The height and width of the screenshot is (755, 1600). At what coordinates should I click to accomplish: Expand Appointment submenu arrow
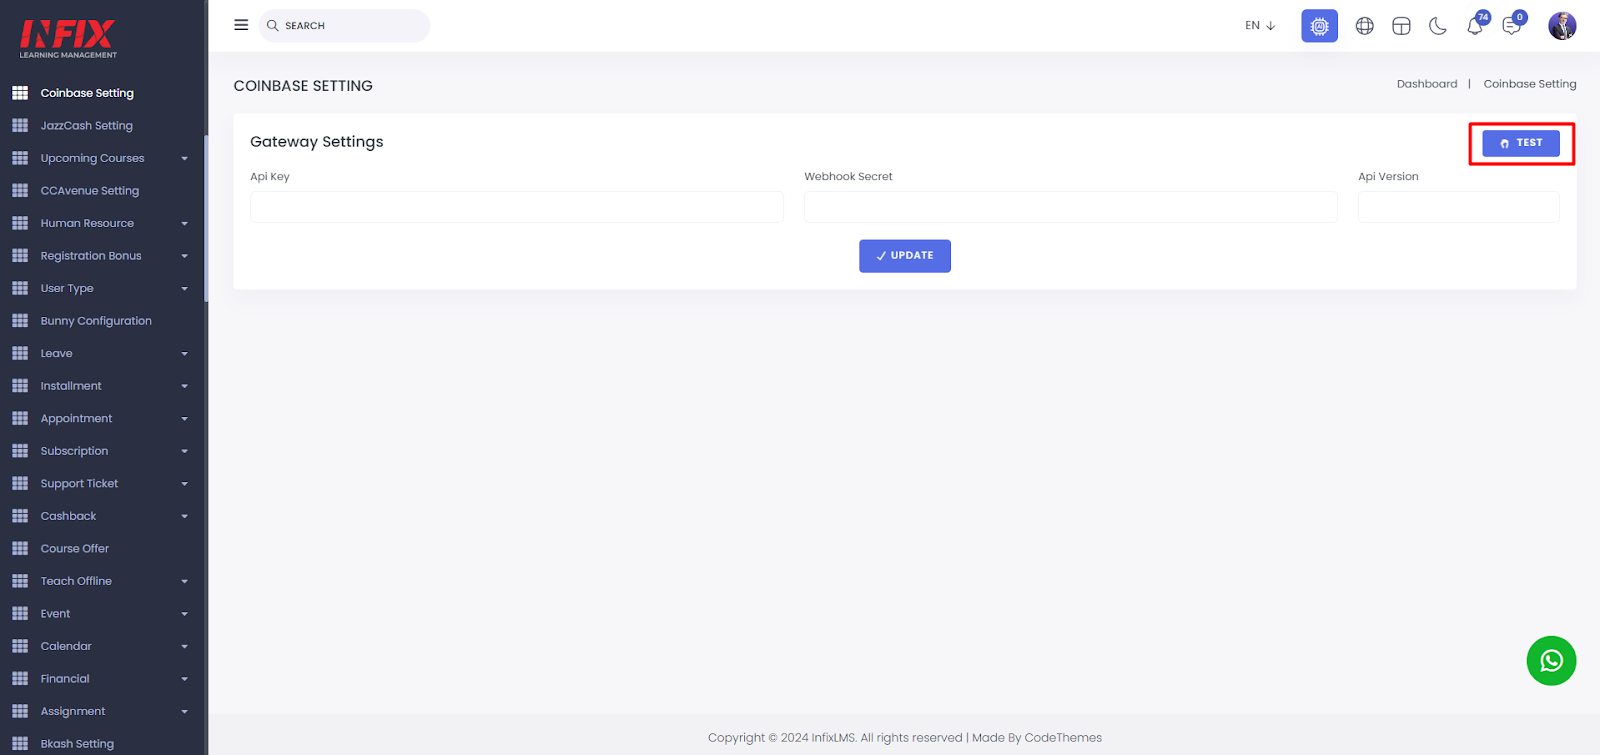coord(184,419)
